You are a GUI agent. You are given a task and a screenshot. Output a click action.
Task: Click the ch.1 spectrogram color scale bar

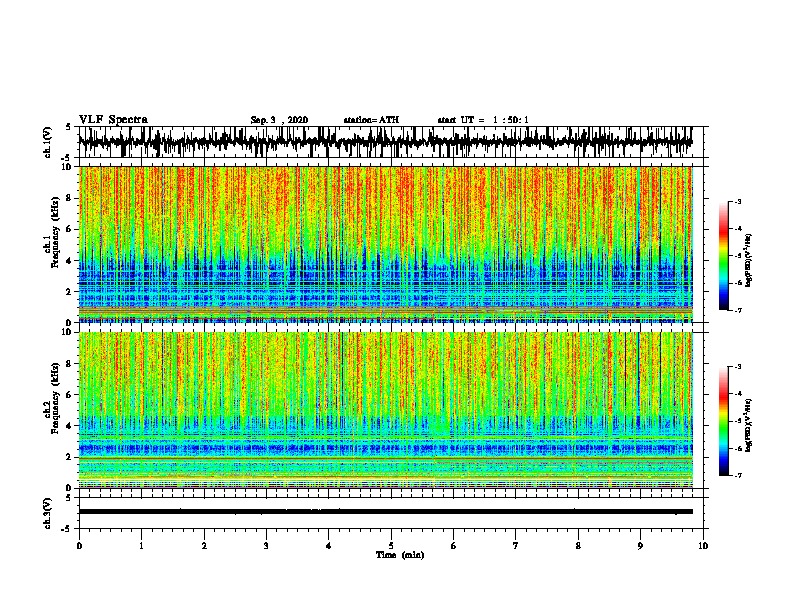[723, 256]
